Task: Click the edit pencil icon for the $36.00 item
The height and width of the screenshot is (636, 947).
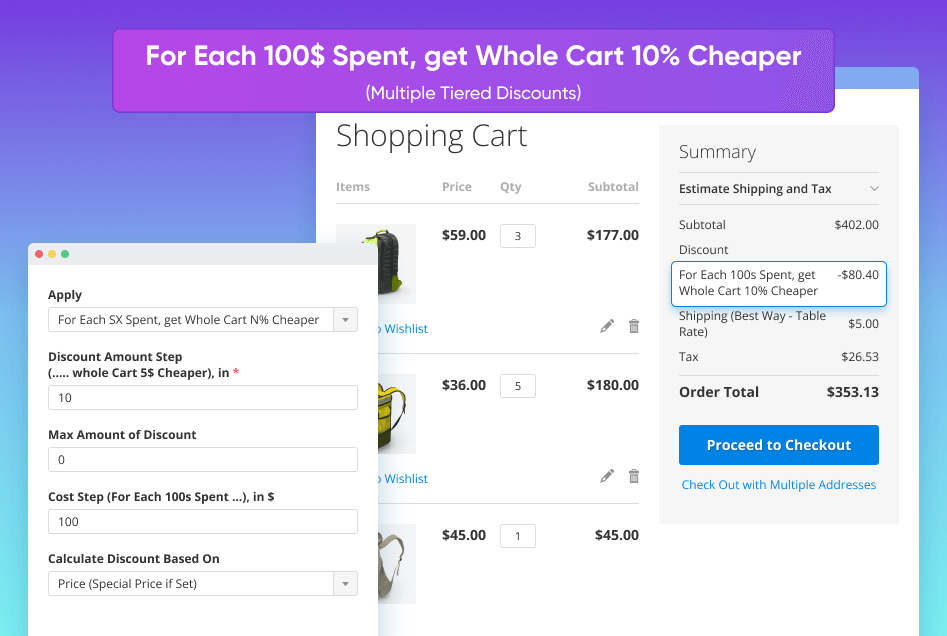Action: click(x=607, y=476)
